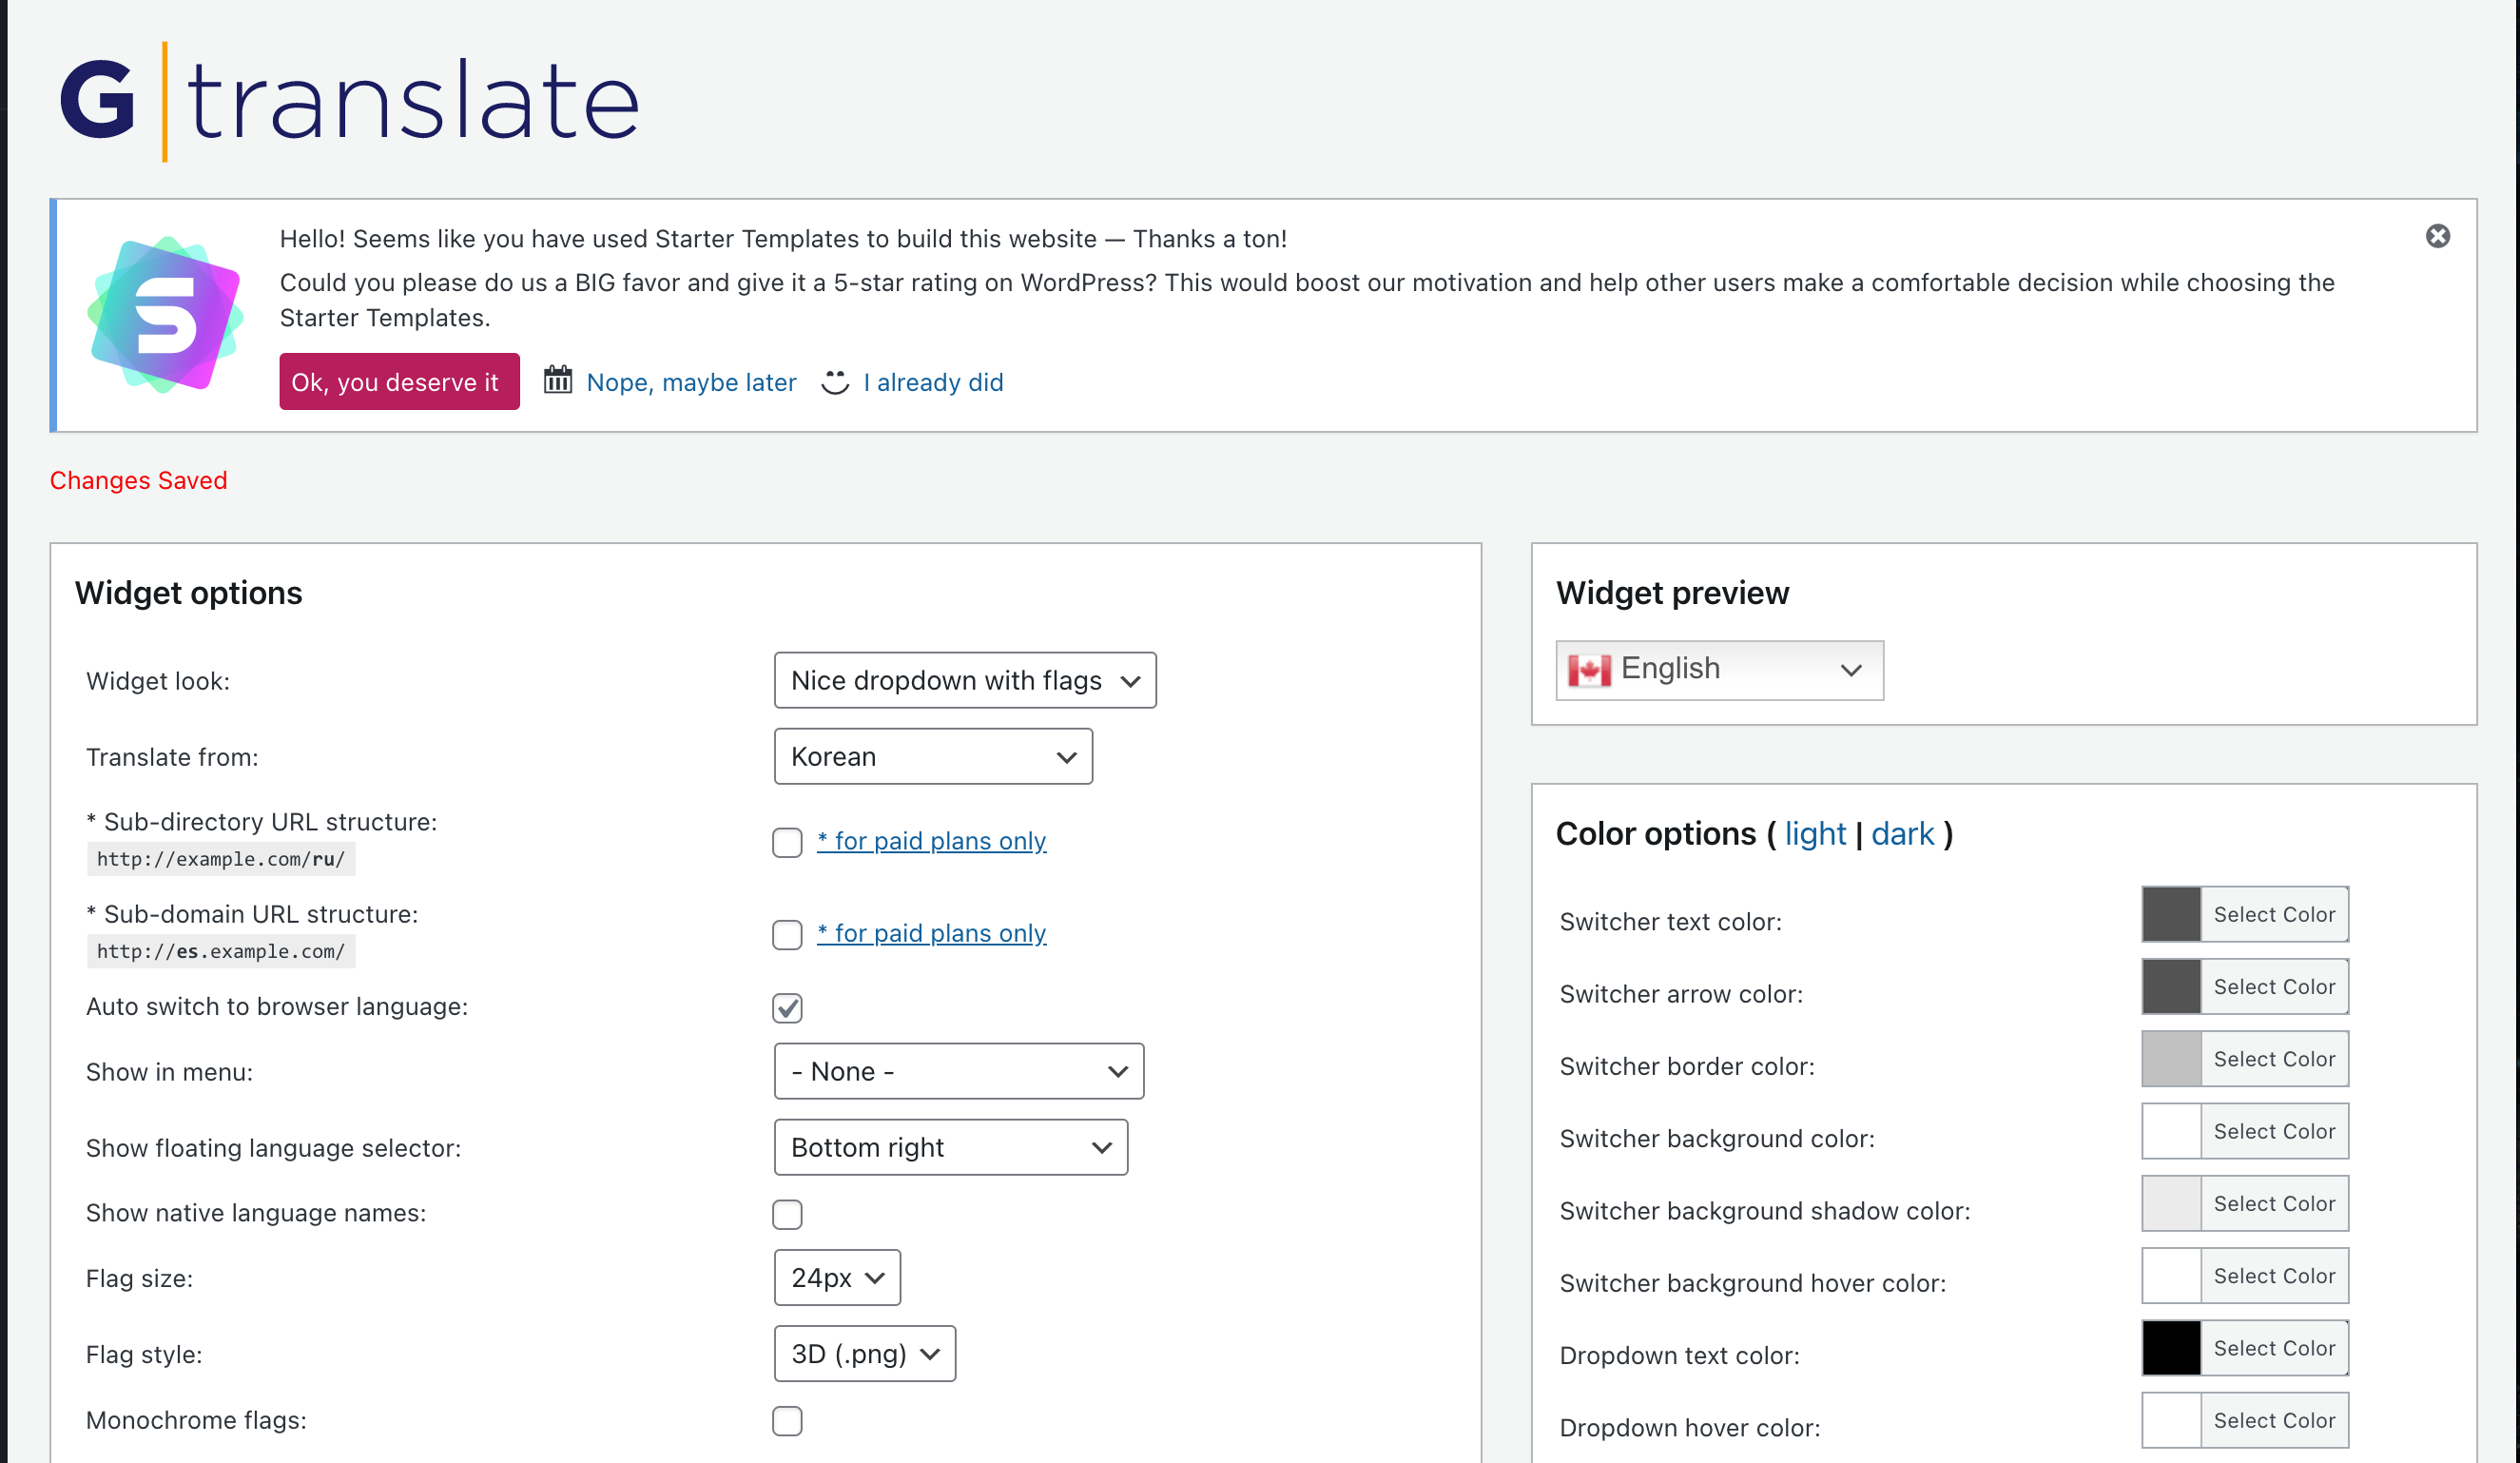Enable Show native language names checkbox
This screenshot has width=2520, height=1463.
point(787,1214)
